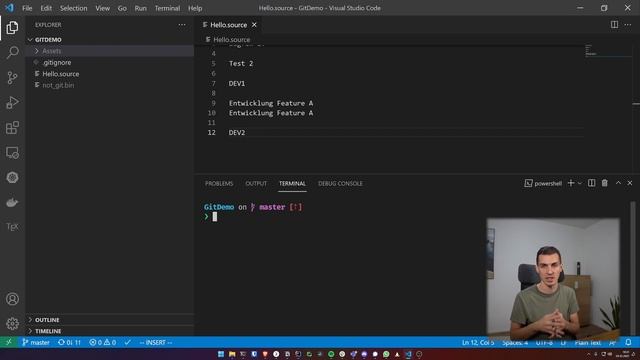Open Source Control view in activity bar
640x360 pixels.
pos(12,78)
